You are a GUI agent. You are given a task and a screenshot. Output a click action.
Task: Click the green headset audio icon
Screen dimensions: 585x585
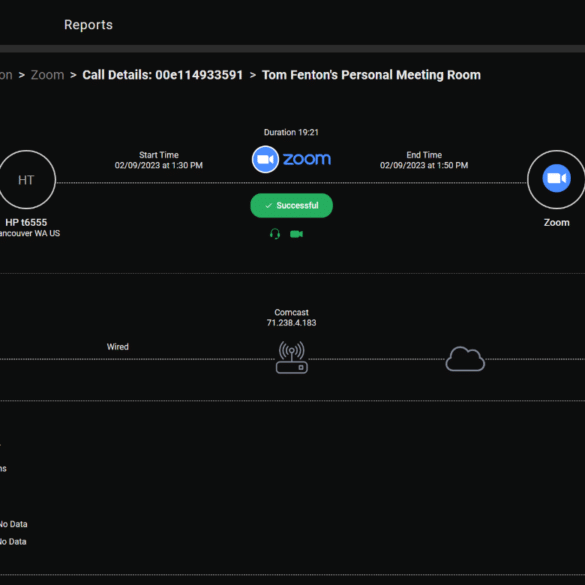coord(275,234)
